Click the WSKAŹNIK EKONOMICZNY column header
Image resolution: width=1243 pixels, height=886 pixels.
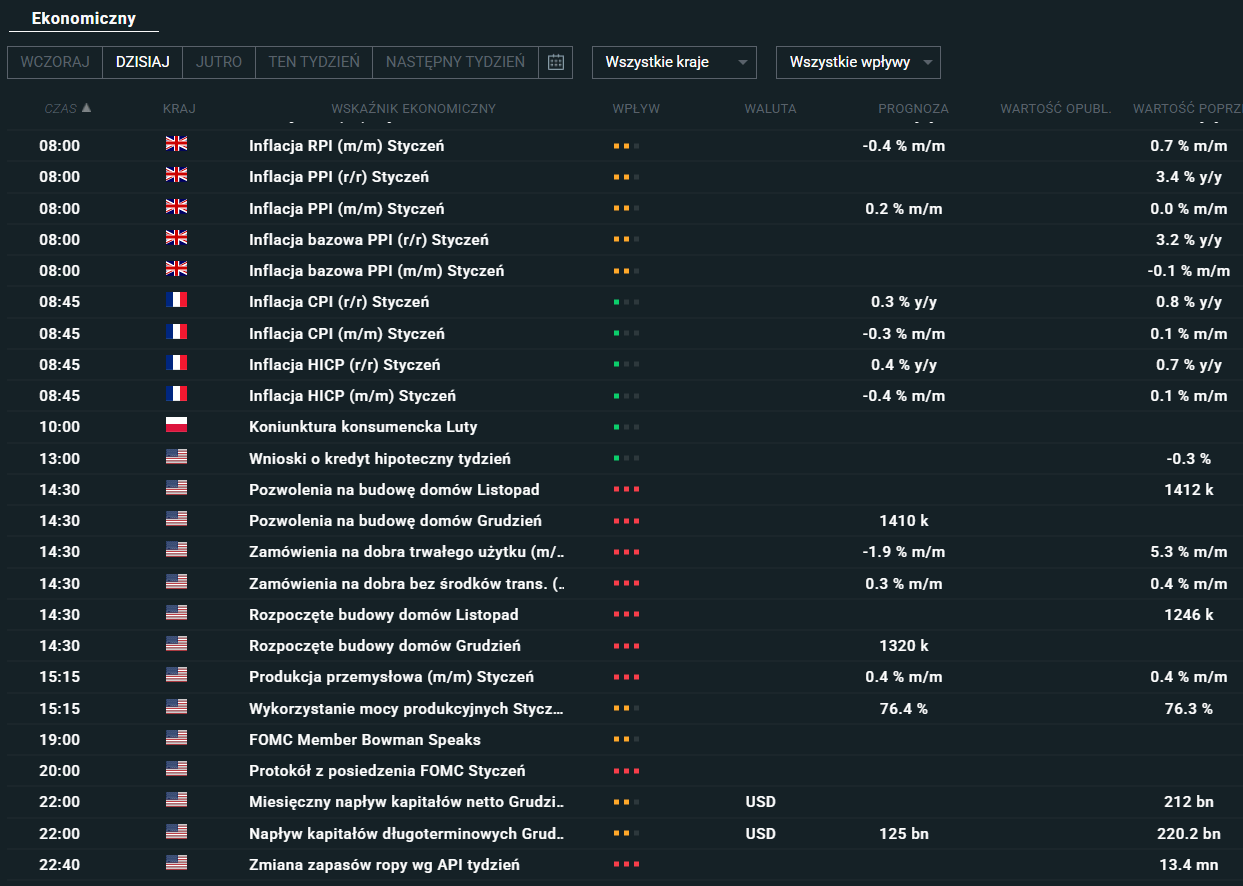click(x=413, y=109)
